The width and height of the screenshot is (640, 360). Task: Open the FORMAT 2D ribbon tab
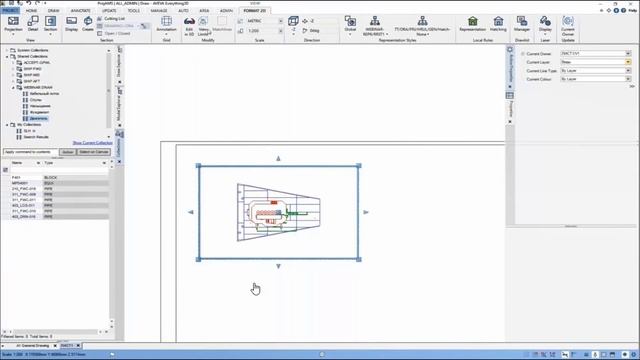[x=255, y=11]
